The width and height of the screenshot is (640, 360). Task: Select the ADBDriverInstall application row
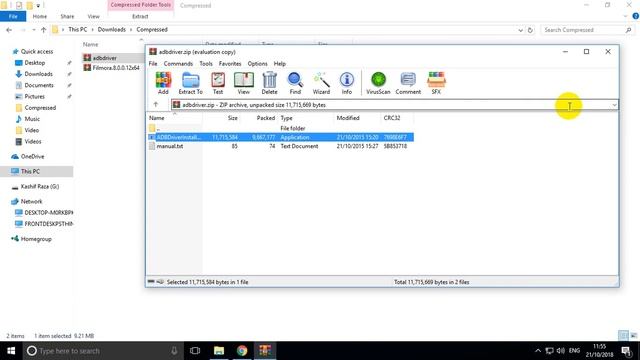coord(280,137)
